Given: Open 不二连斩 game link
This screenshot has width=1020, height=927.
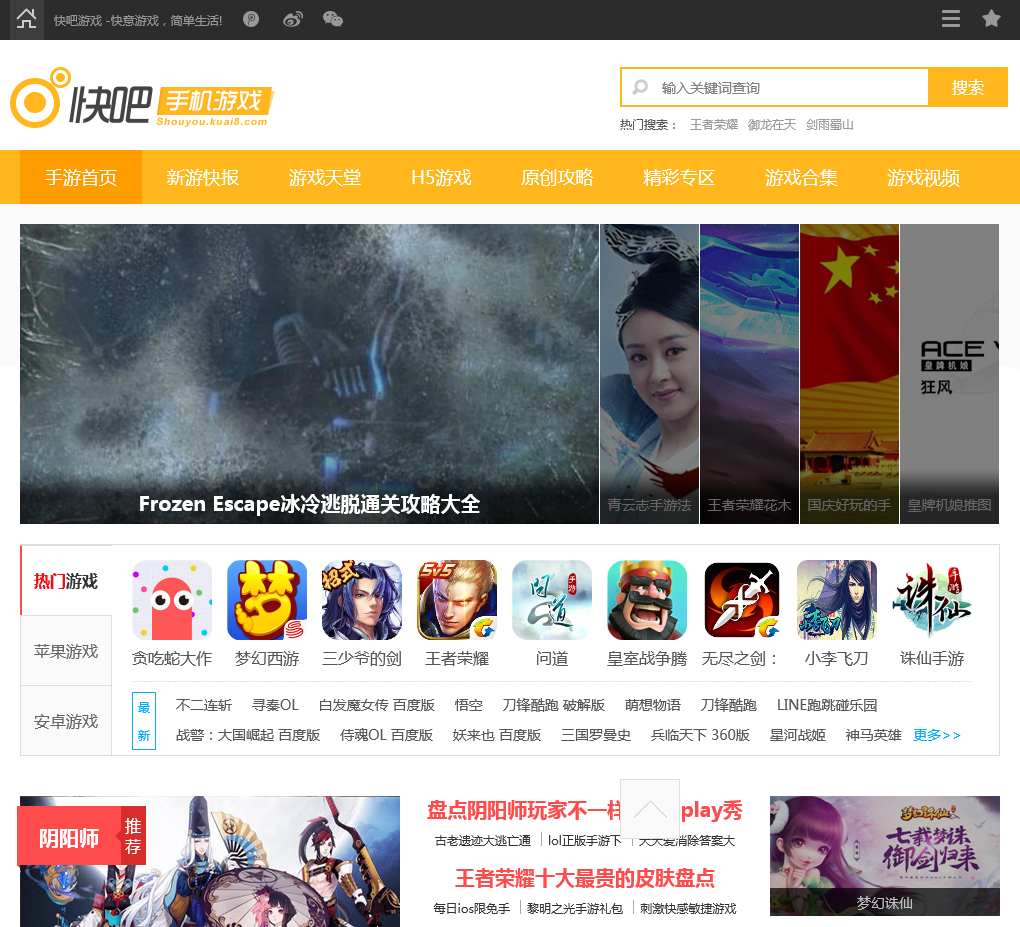Looking at the screenshot, I should [x=204, y=705].
